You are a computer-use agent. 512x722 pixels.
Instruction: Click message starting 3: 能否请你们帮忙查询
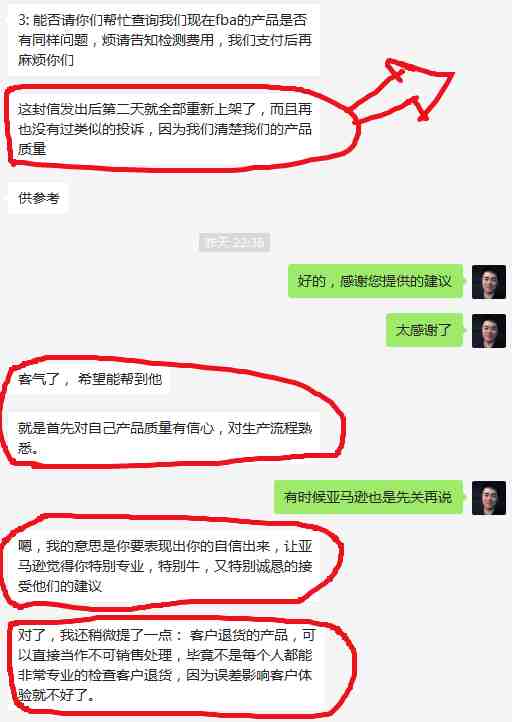[x=164, y=40]
